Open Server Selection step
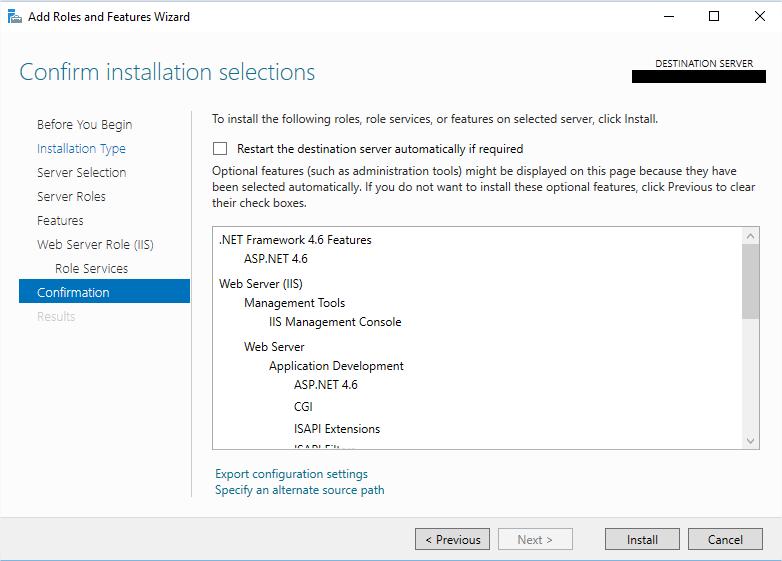 click(81, 173)
